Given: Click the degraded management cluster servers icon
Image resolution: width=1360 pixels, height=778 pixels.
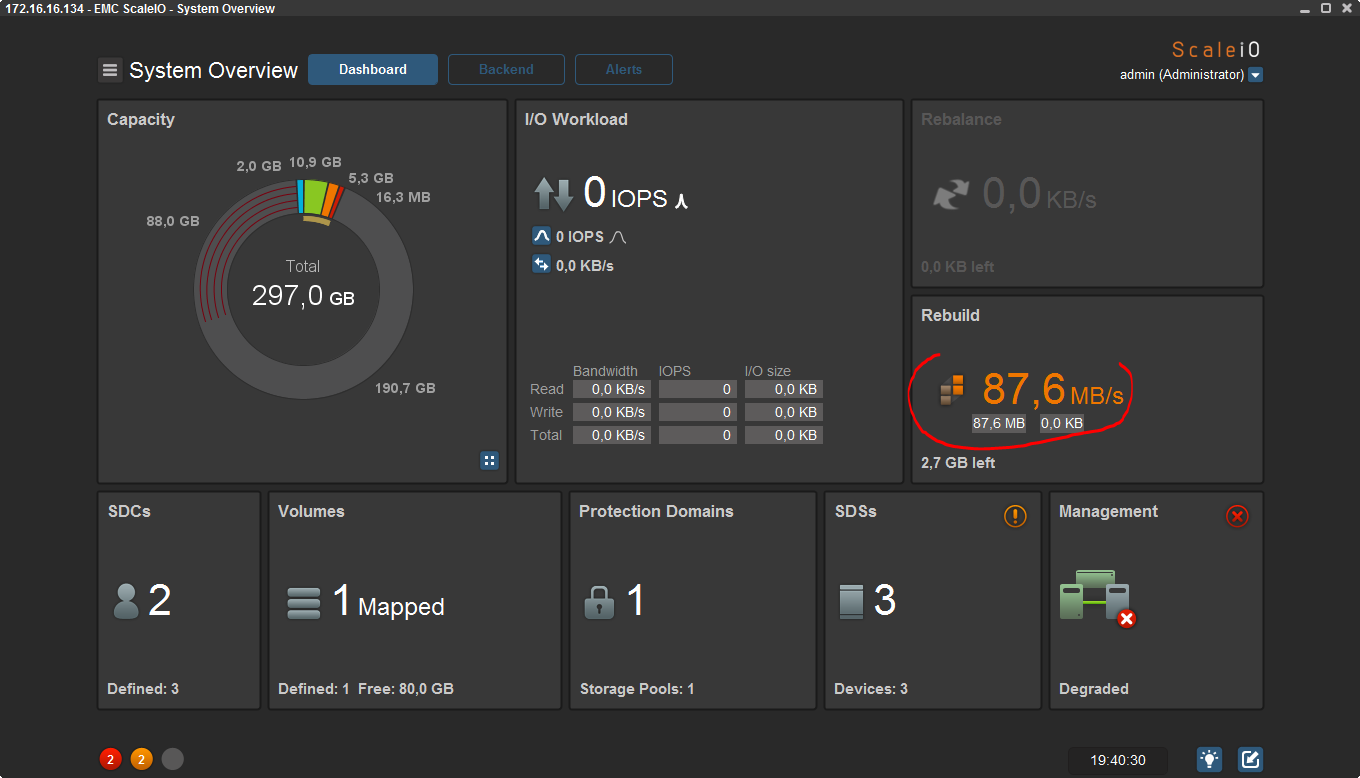Looking at the screenshot, I should (x=1097, y=598).
